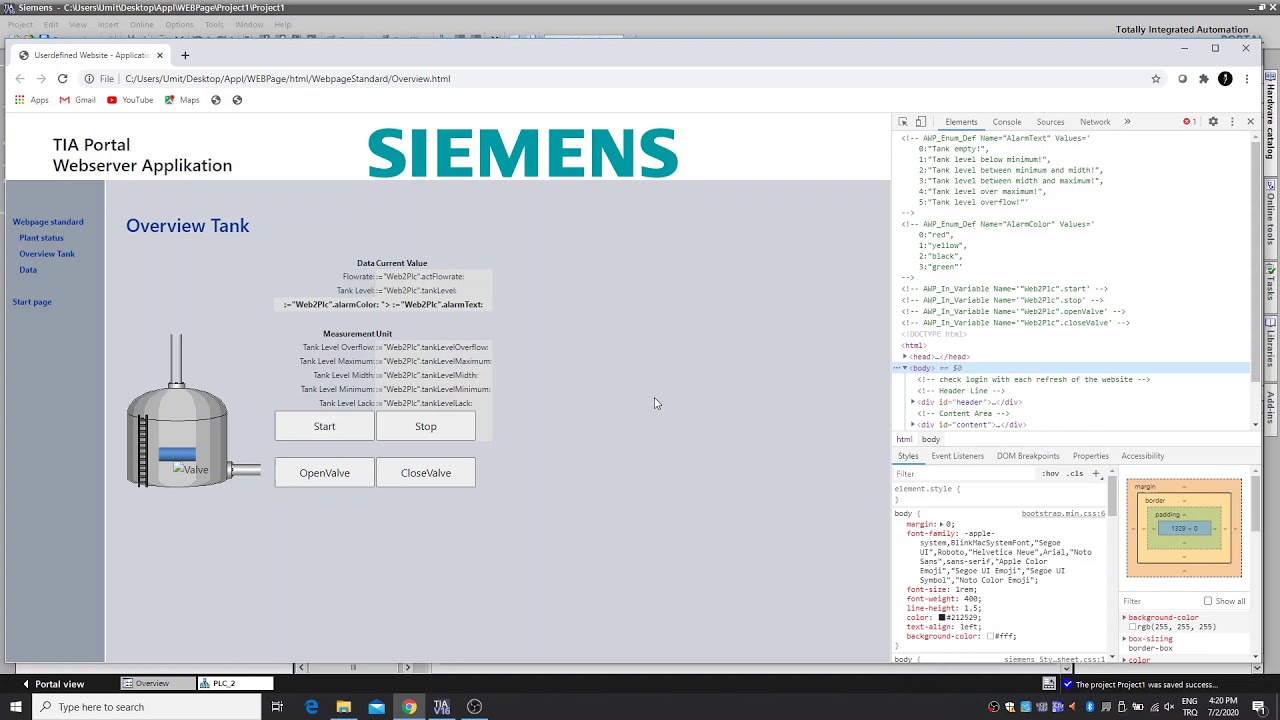Toggle the .cls class editor button

tap(1075, 473)
